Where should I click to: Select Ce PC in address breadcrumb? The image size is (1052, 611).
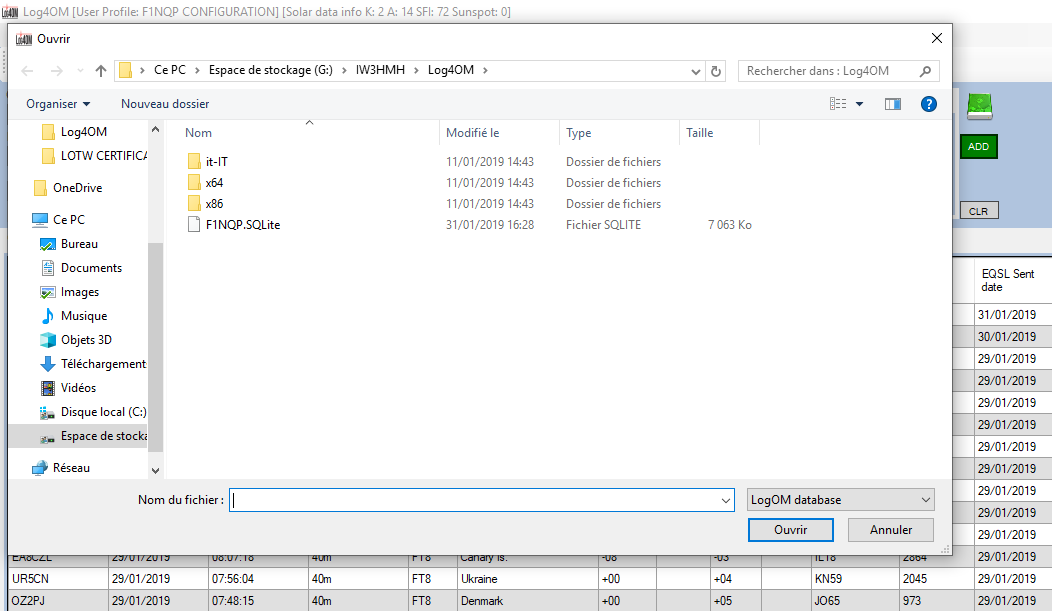[x=170, y=70]
